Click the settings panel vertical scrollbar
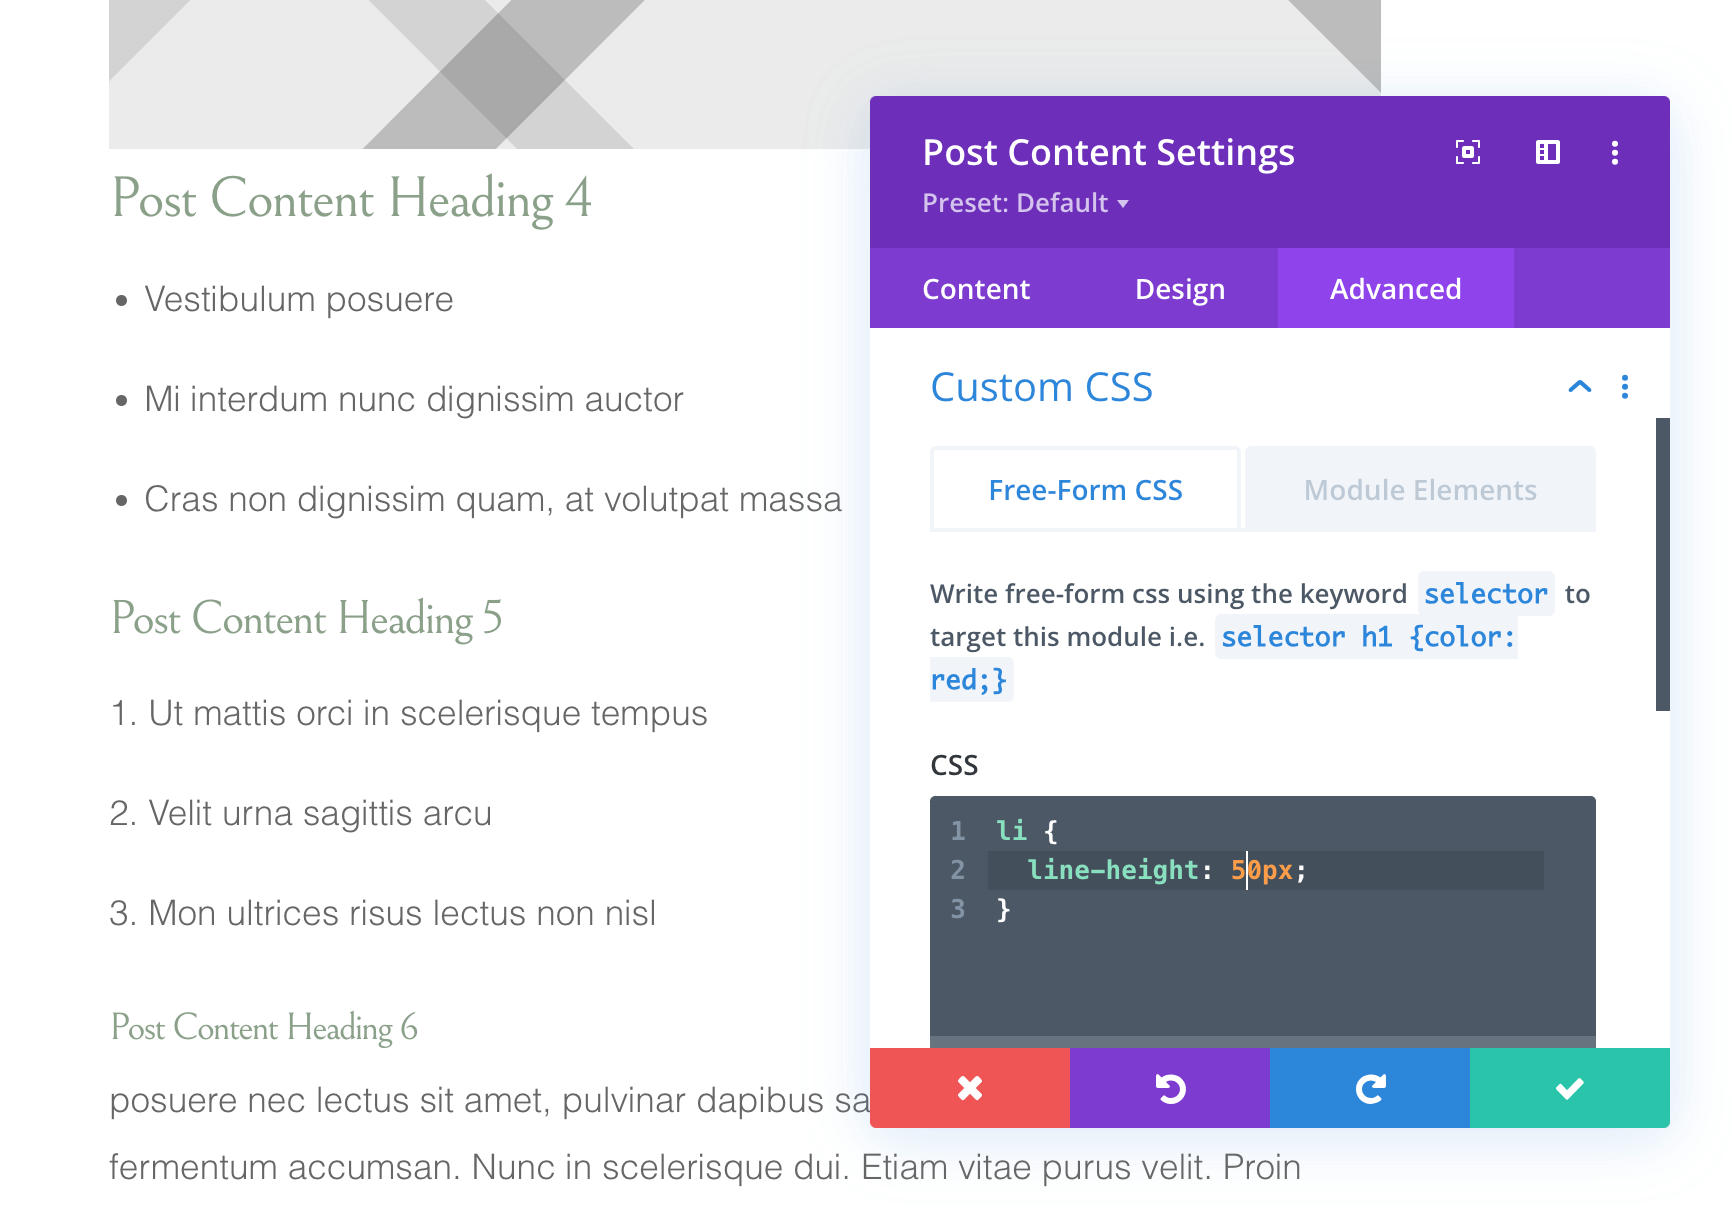Screen dimensions: 1732x1210 [1662, 564]
